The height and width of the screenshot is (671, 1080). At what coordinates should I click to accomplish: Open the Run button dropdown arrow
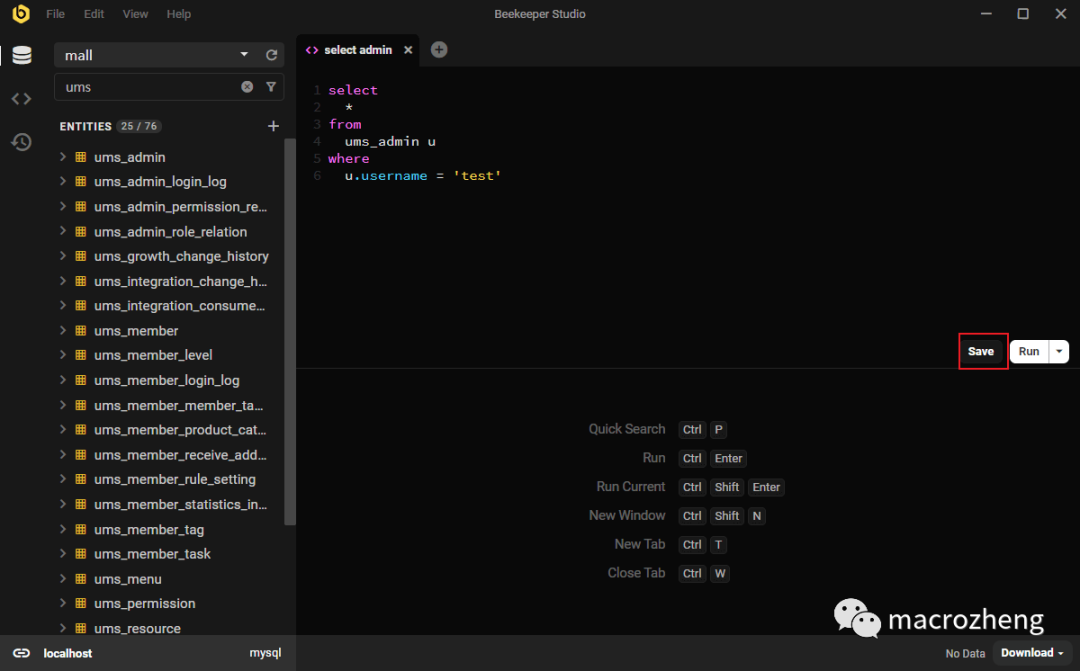[x=1059, y=351]
